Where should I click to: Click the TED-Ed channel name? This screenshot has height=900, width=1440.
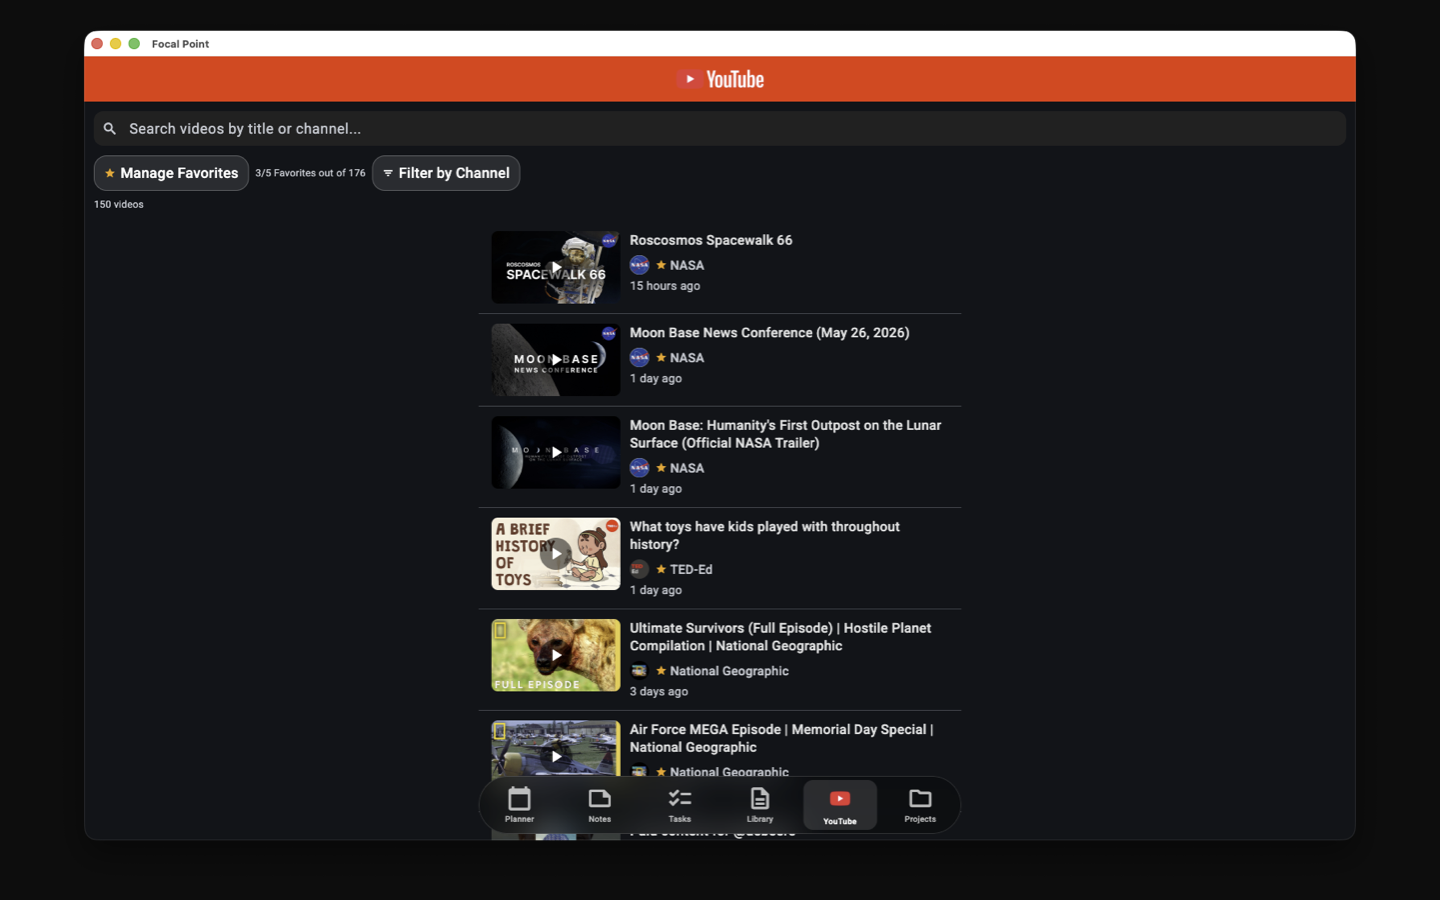pyautogui.click(x=691, y=569)
